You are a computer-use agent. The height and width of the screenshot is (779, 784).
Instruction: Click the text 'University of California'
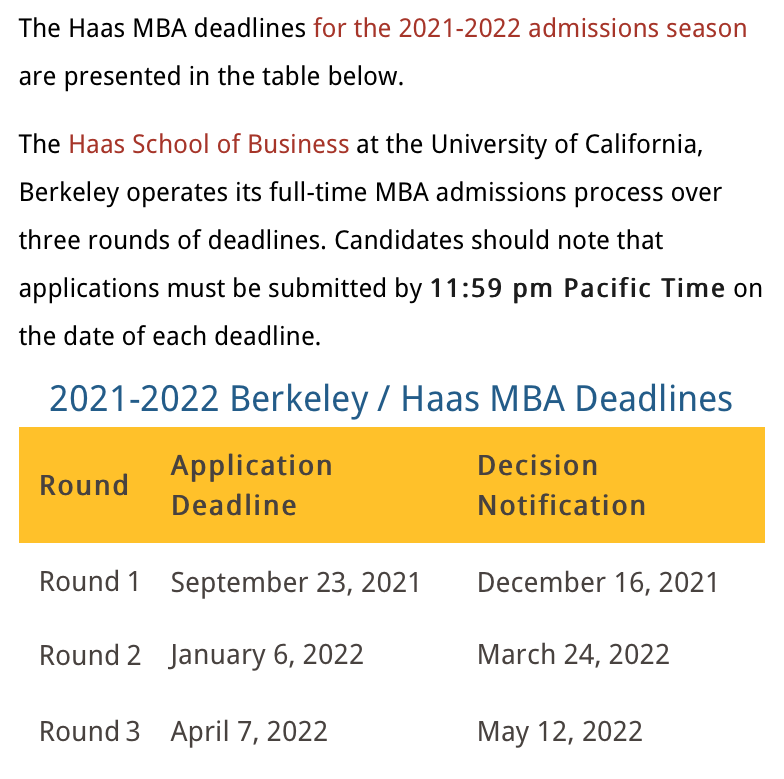click(565, 144)
